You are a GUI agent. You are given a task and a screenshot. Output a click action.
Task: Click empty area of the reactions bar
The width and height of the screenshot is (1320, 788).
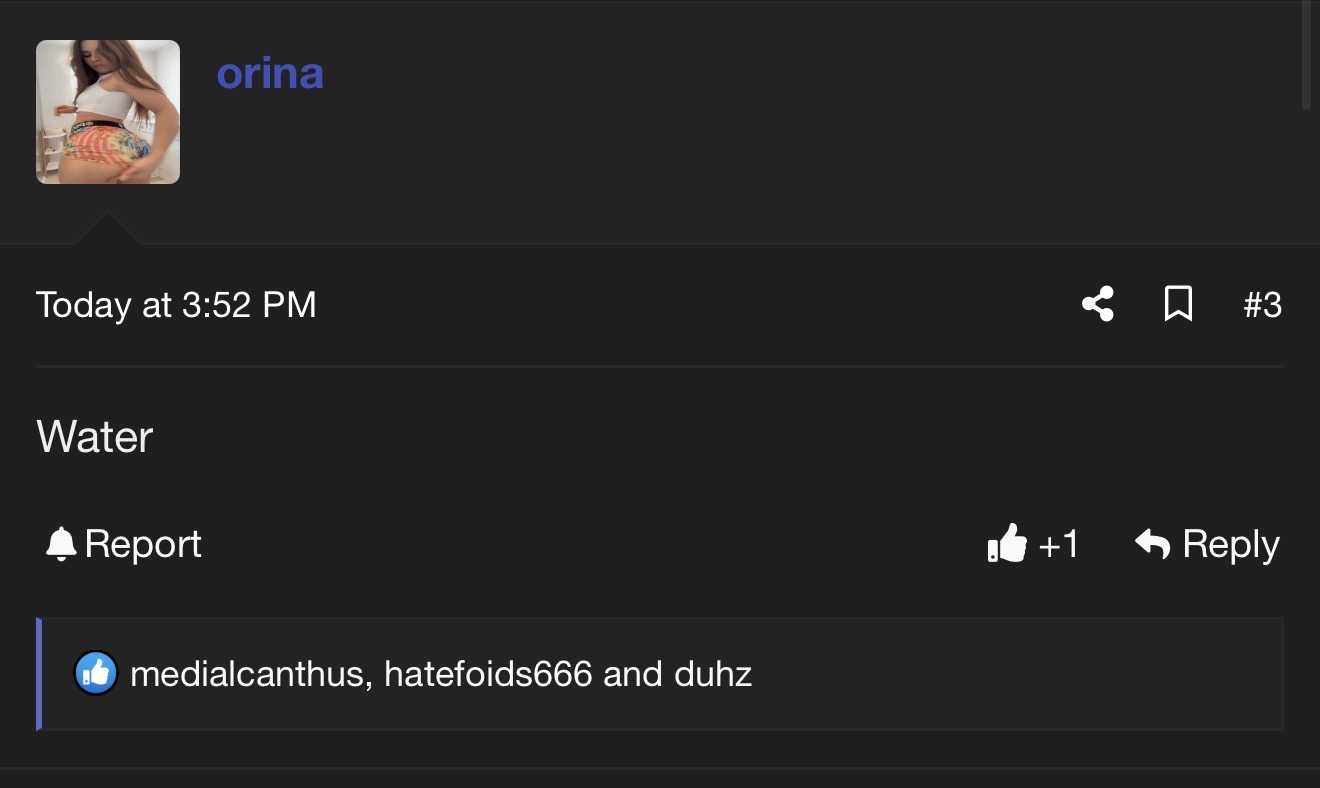tap(1000, 674)
